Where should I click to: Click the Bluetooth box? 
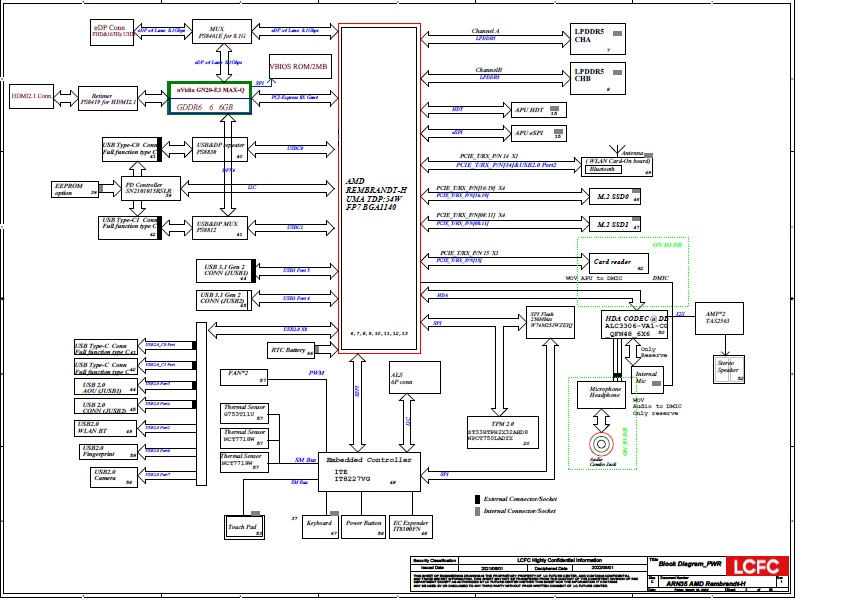pyautogui.click(x=602, y=169)
